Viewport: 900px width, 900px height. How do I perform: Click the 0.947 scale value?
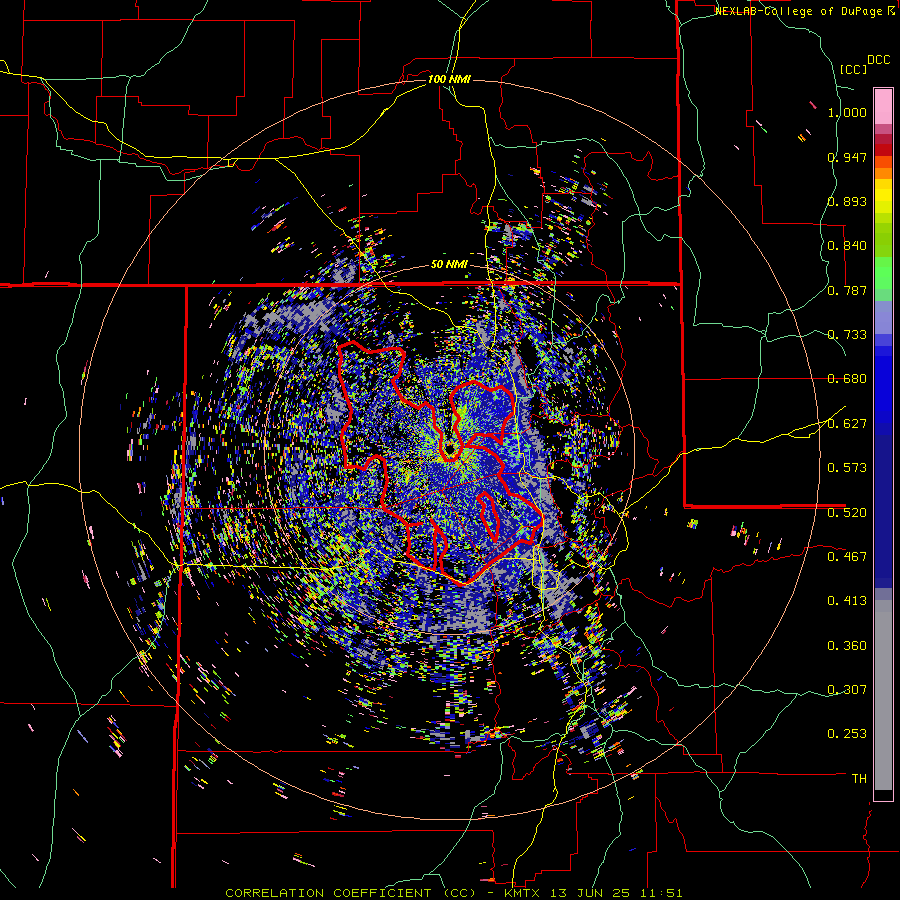[847, 157]
